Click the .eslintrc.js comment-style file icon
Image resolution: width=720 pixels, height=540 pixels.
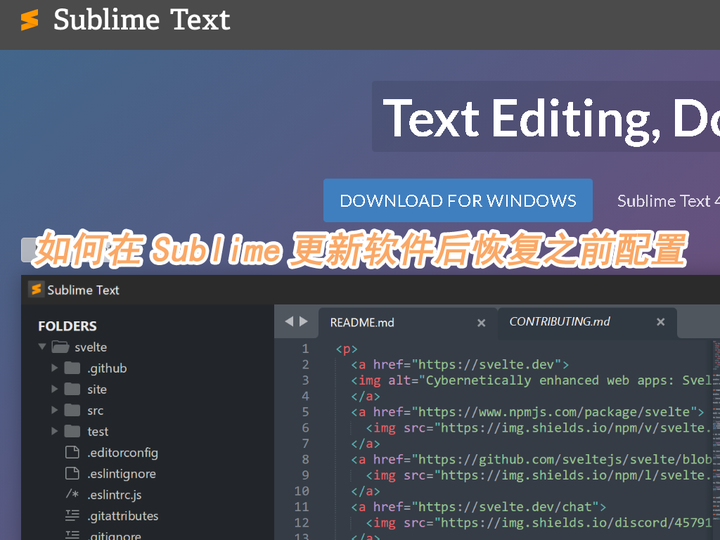click(x=72, y=495)
